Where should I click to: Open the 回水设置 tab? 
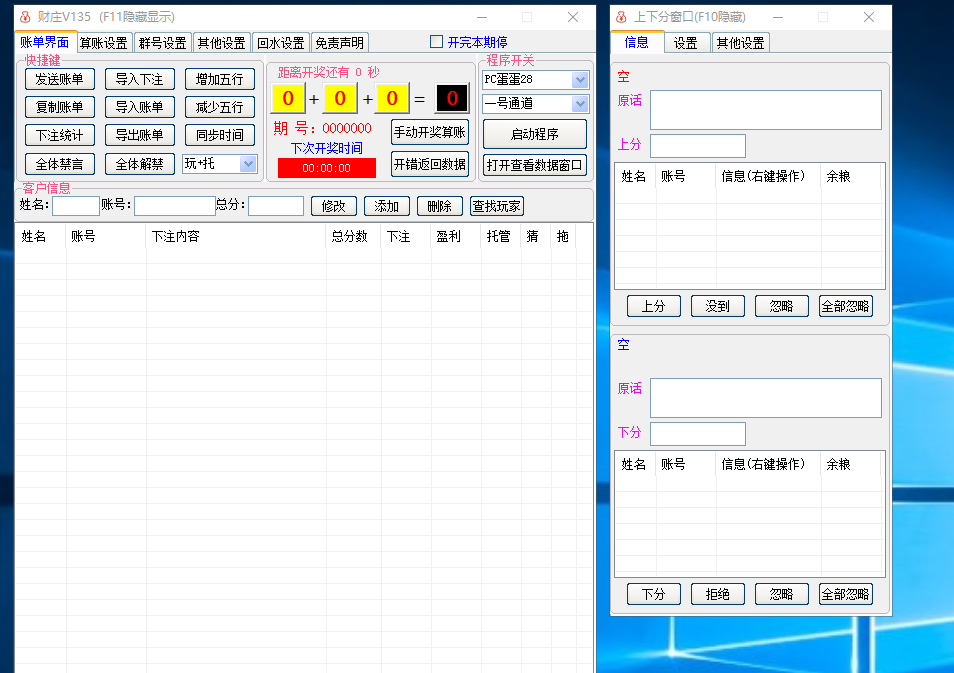pos(280,43)
